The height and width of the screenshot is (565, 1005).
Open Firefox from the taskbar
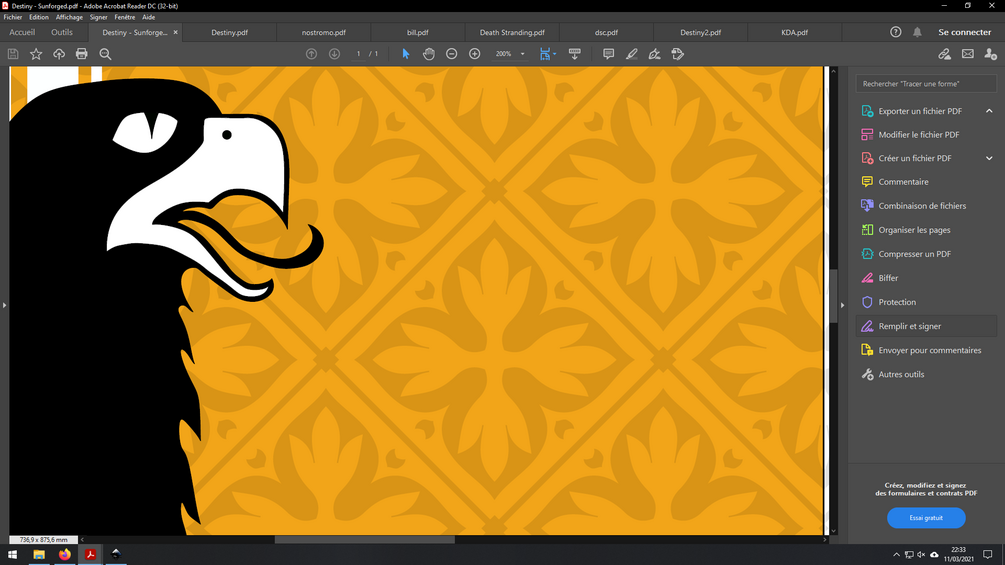[x=65, y=555]
